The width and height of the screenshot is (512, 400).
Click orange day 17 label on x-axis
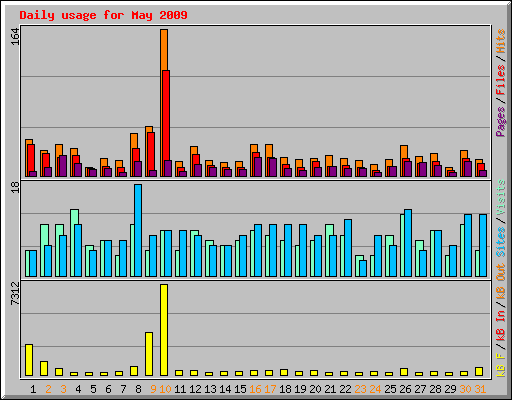(270, 389)
